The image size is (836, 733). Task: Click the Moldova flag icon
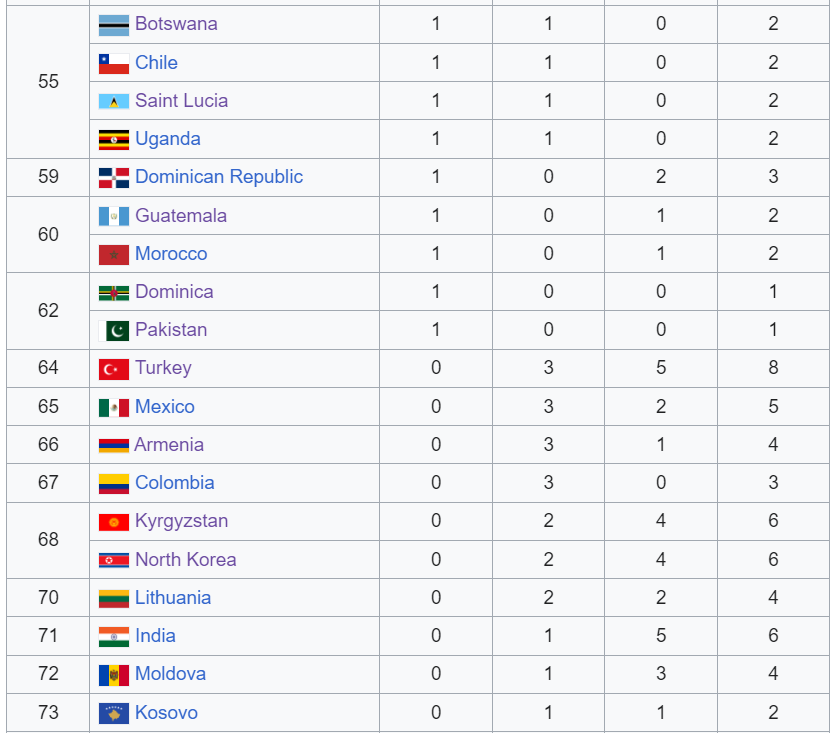pyautogui.click(x=114, y=675)
